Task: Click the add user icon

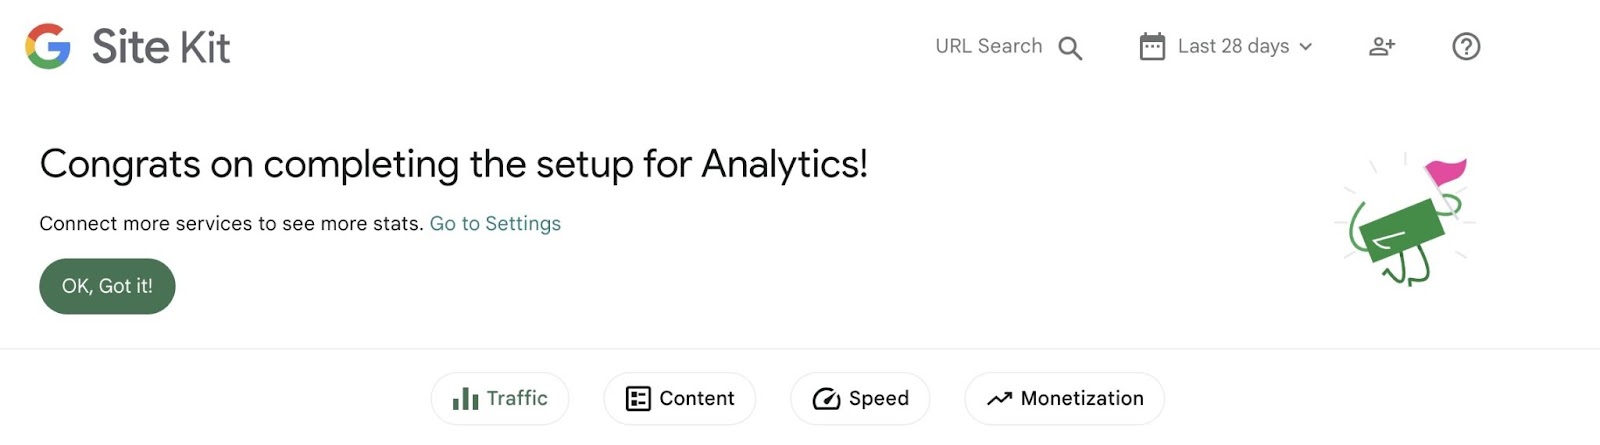Action: 1382,46
